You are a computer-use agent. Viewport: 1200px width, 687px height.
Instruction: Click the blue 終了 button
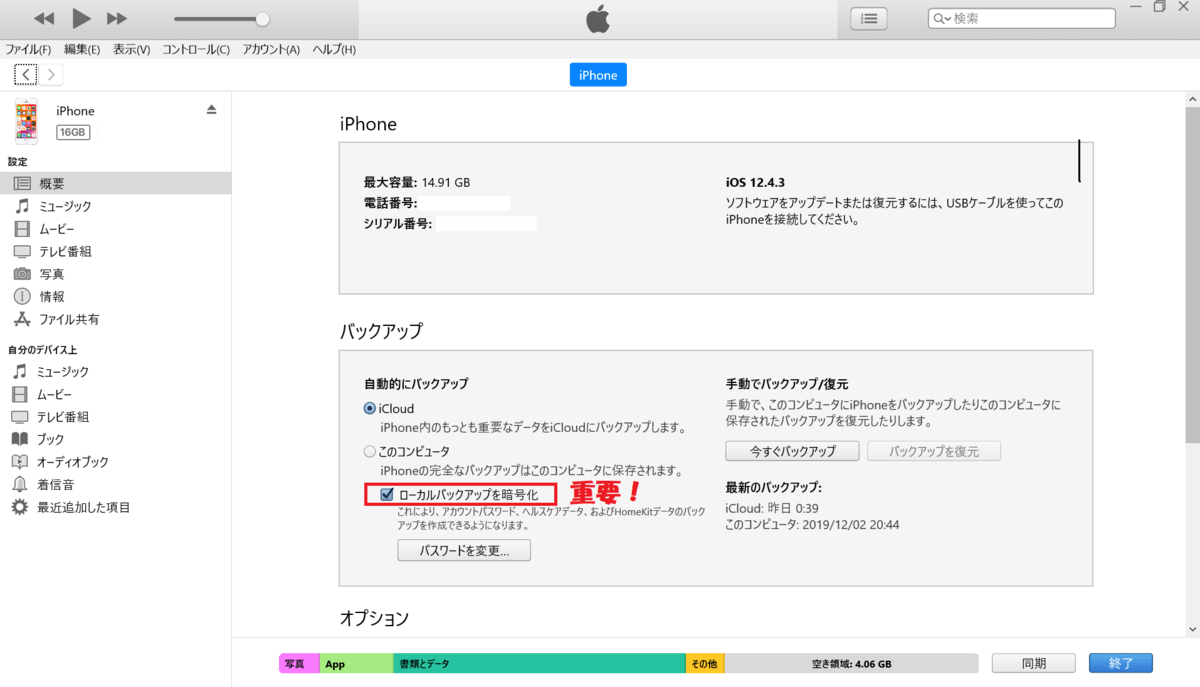[x=1121, y=664]
